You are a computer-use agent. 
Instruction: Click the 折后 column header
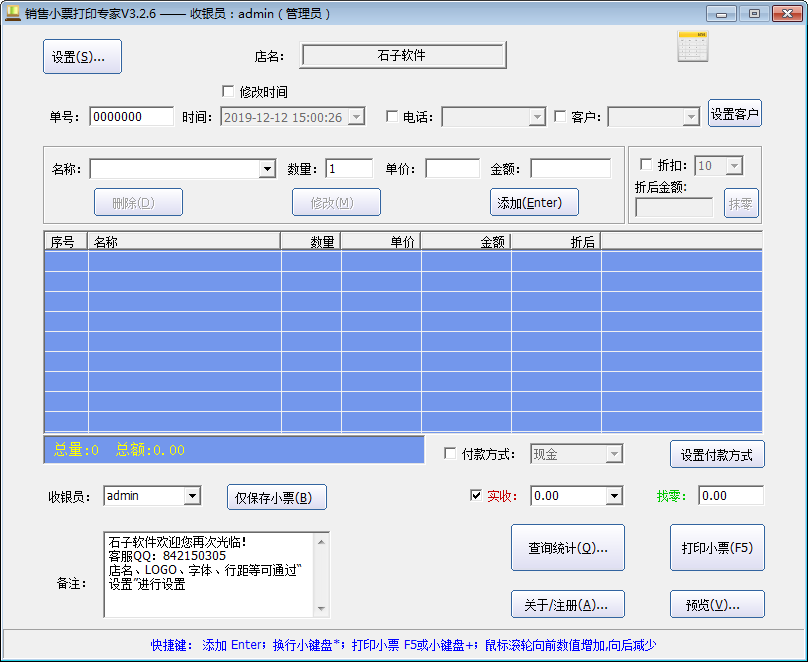point(557,242)
